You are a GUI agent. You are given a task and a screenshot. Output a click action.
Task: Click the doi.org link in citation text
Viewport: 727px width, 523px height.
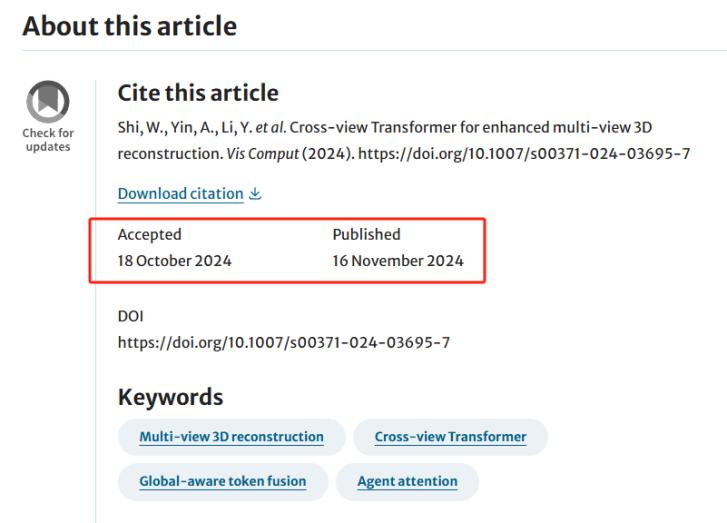[x=524, y=153]
